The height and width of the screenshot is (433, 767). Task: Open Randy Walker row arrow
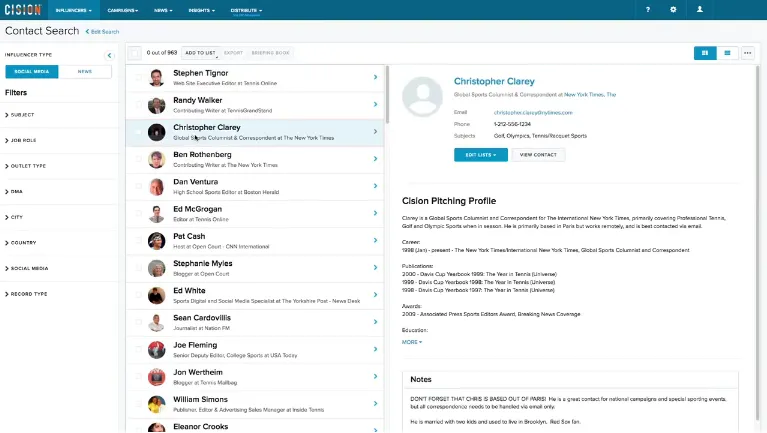coord(375,104)
